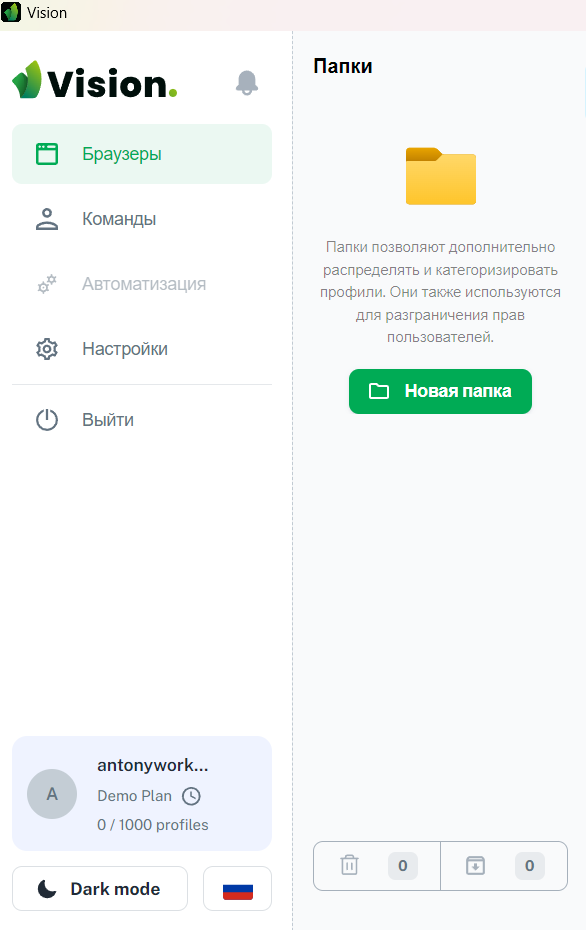Click the Выйти power icon
The width and height of the screenshot is (586, 930).
coord(47,420)
